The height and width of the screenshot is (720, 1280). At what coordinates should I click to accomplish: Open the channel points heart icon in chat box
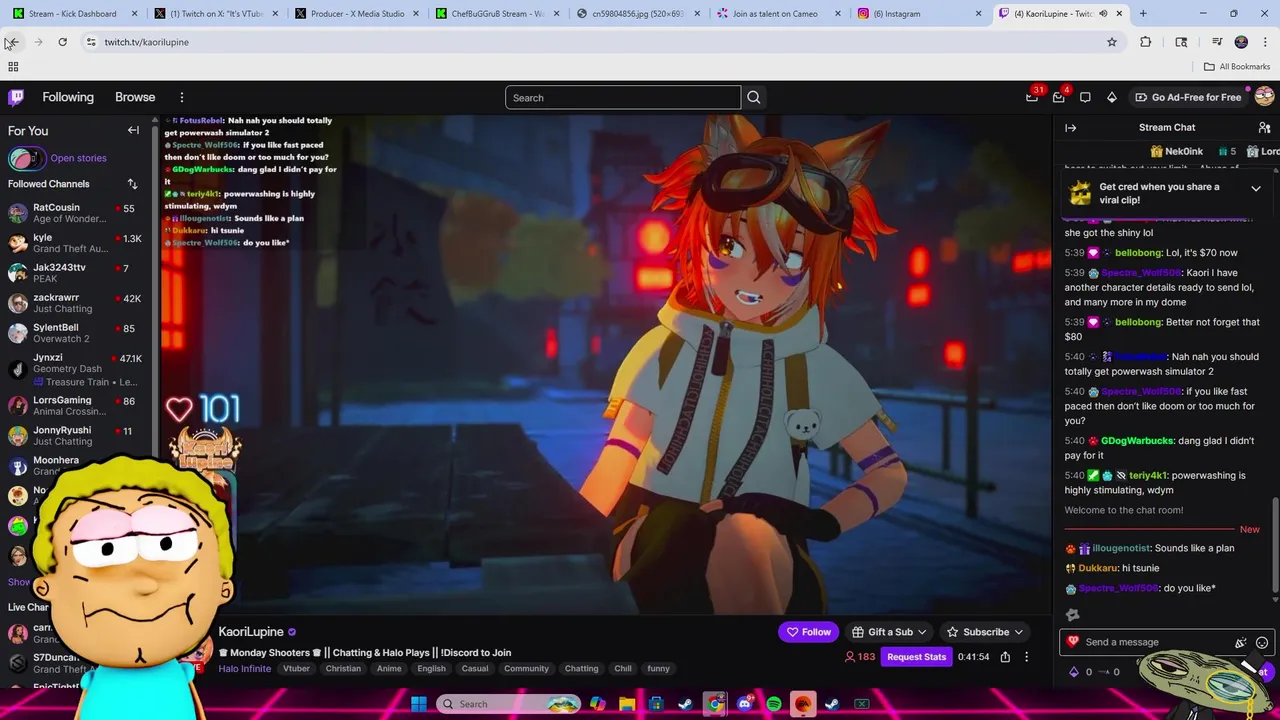[1073, 642]
